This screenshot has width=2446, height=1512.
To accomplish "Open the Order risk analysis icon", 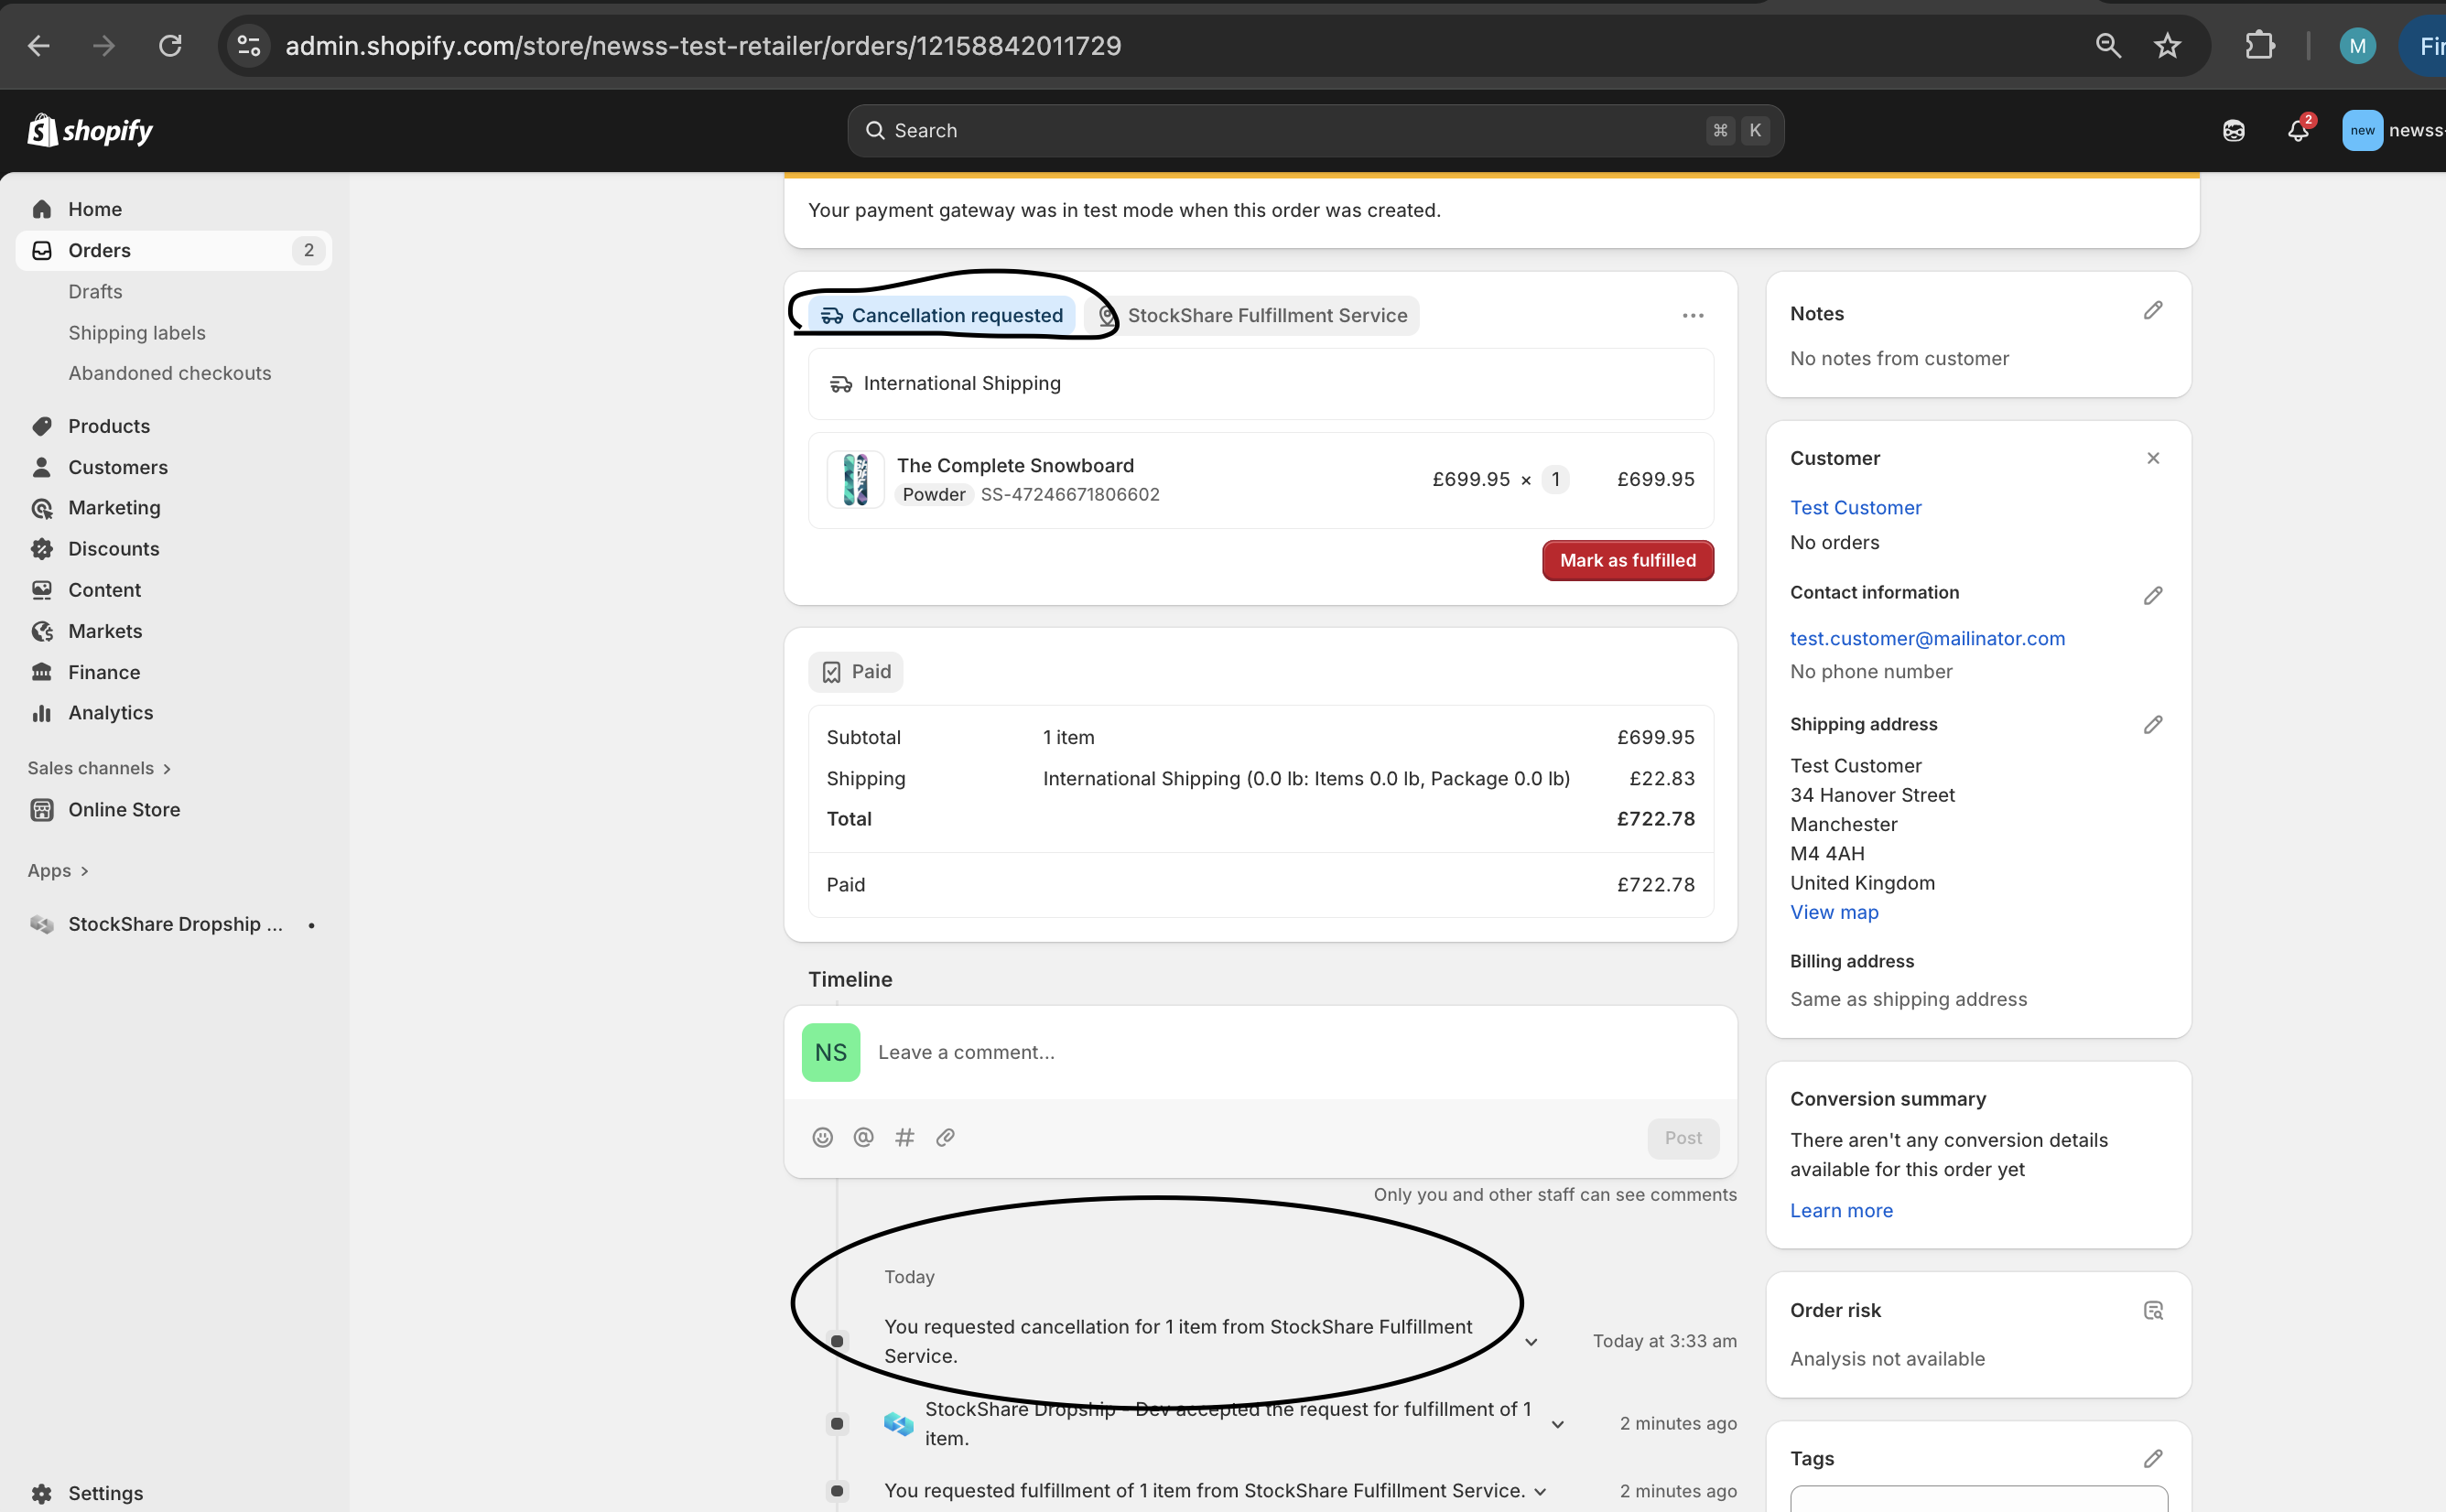I will click(2152, 1310).
